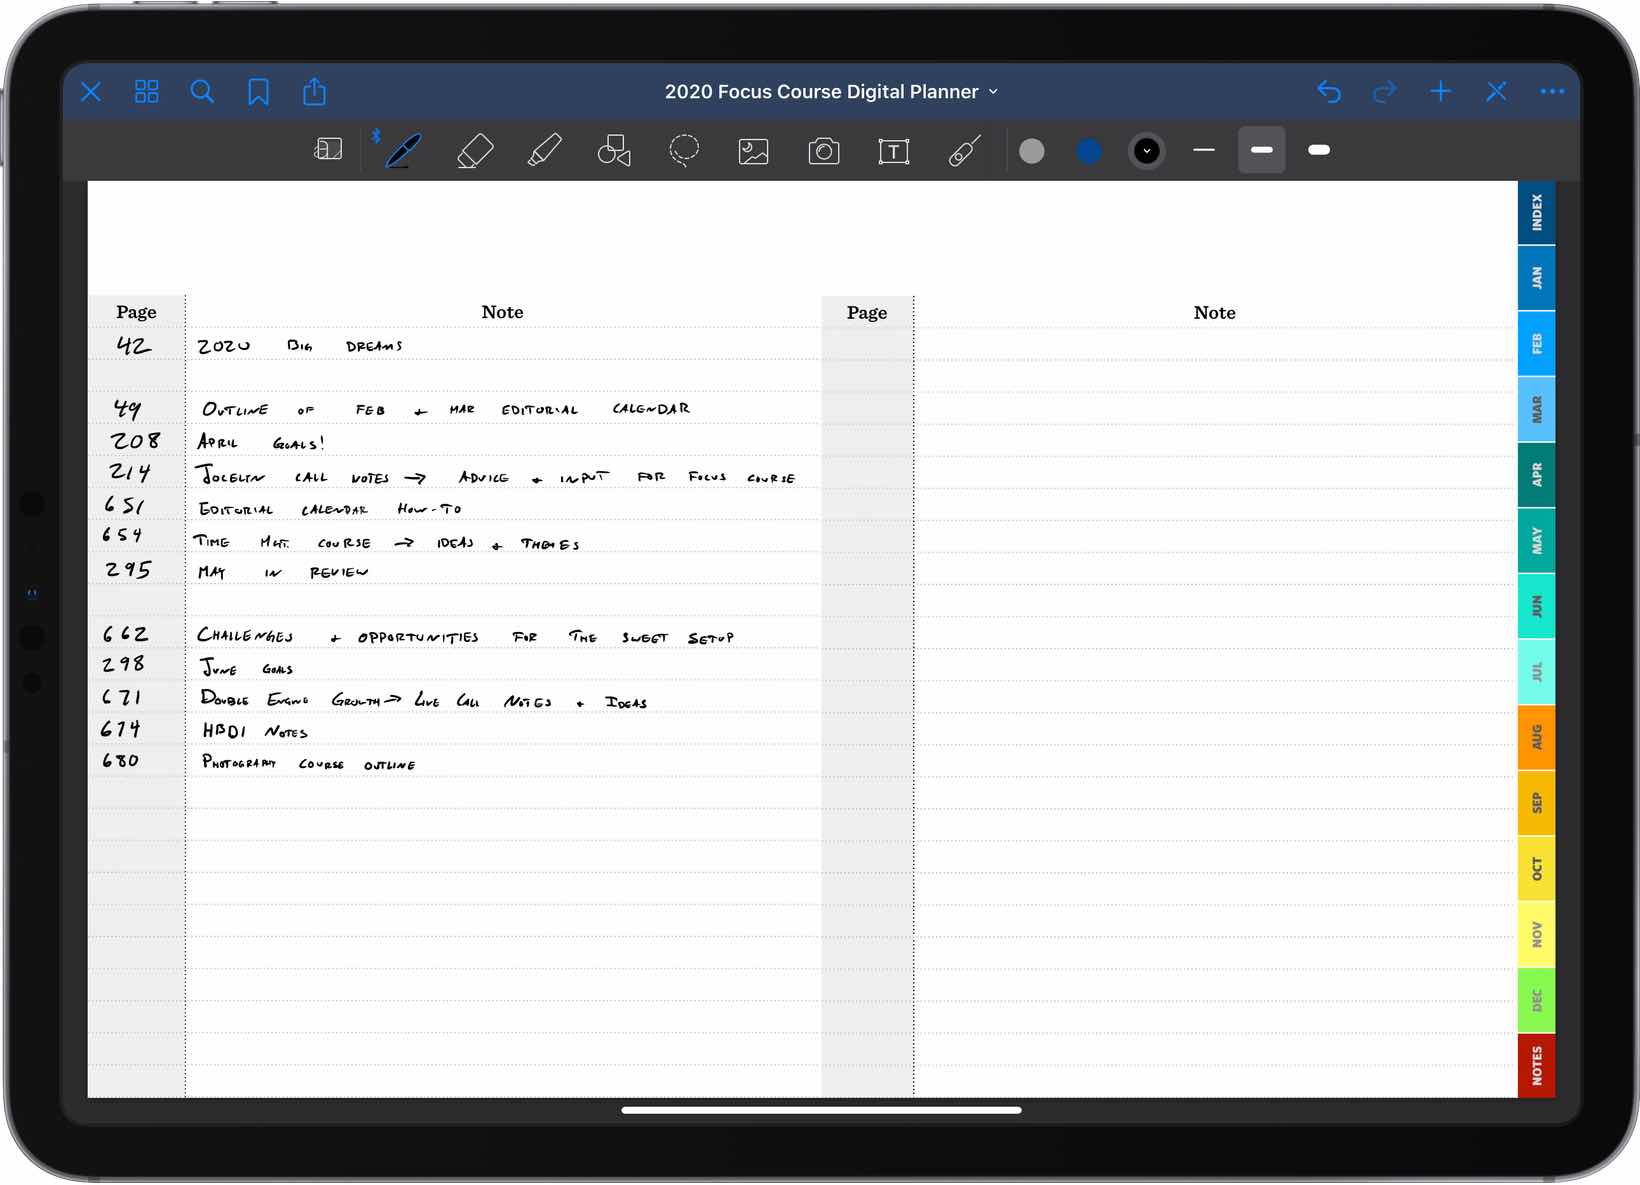Viewport: 1640px width, 1185px height.
Task: Jump to the DEC tab
Action: pyautogui.click(x=1537, y=1000)
